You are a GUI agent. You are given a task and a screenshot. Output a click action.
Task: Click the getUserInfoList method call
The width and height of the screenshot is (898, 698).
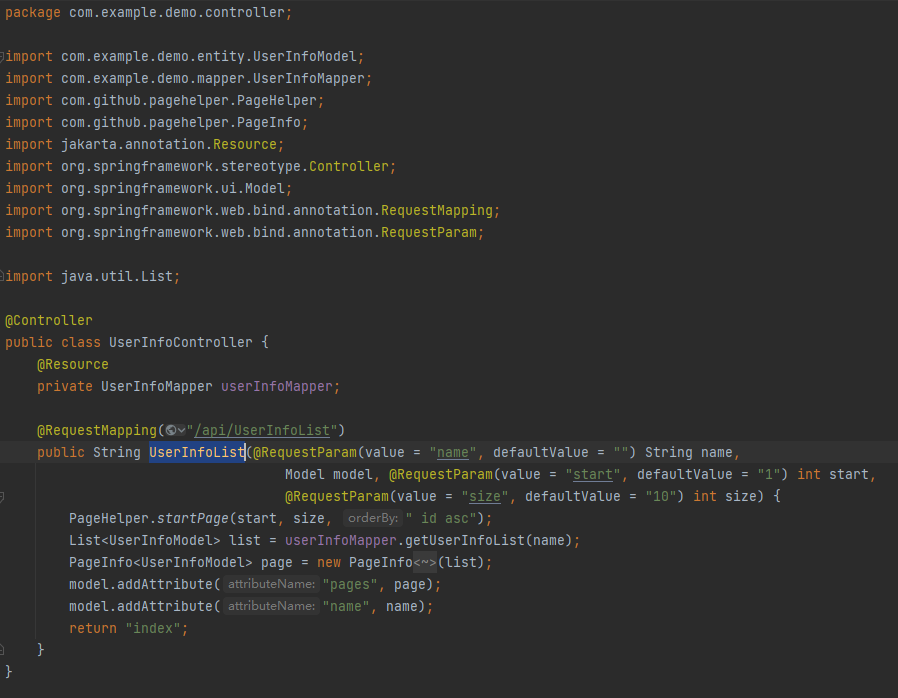click(x=464, y=541)
